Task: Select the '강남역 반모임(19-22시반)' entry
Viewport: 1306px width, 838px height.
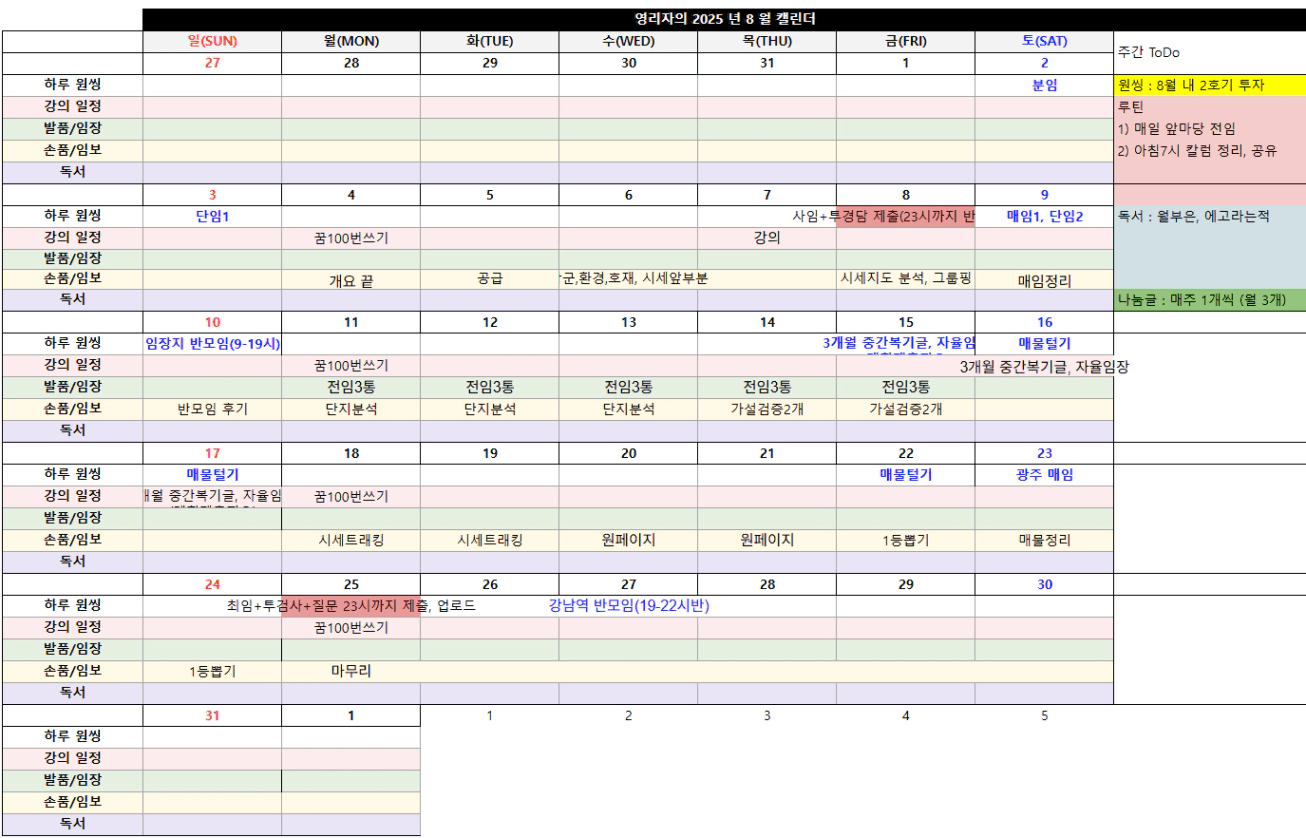Action: [x=628, y=605]
